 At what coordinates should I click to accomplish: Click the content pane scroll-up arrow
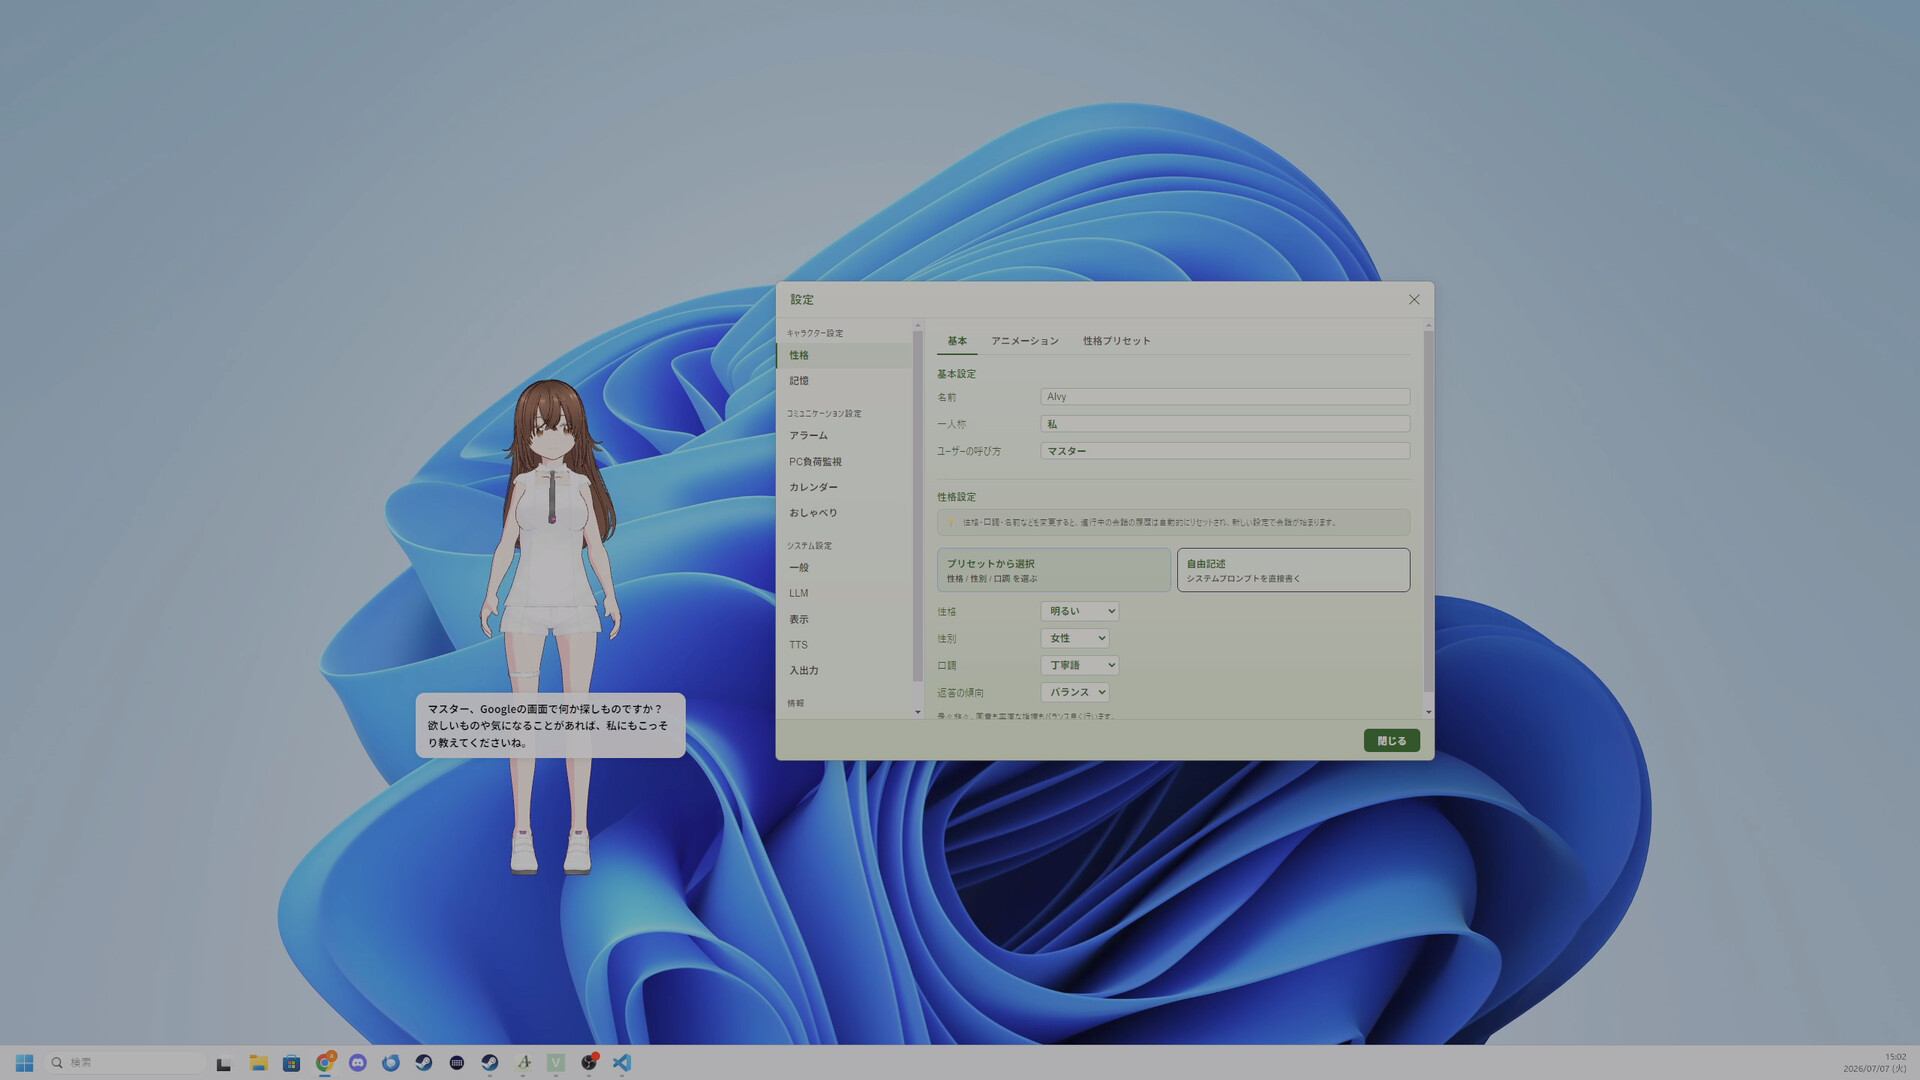pyautogui.click(x=1428, y=325)
